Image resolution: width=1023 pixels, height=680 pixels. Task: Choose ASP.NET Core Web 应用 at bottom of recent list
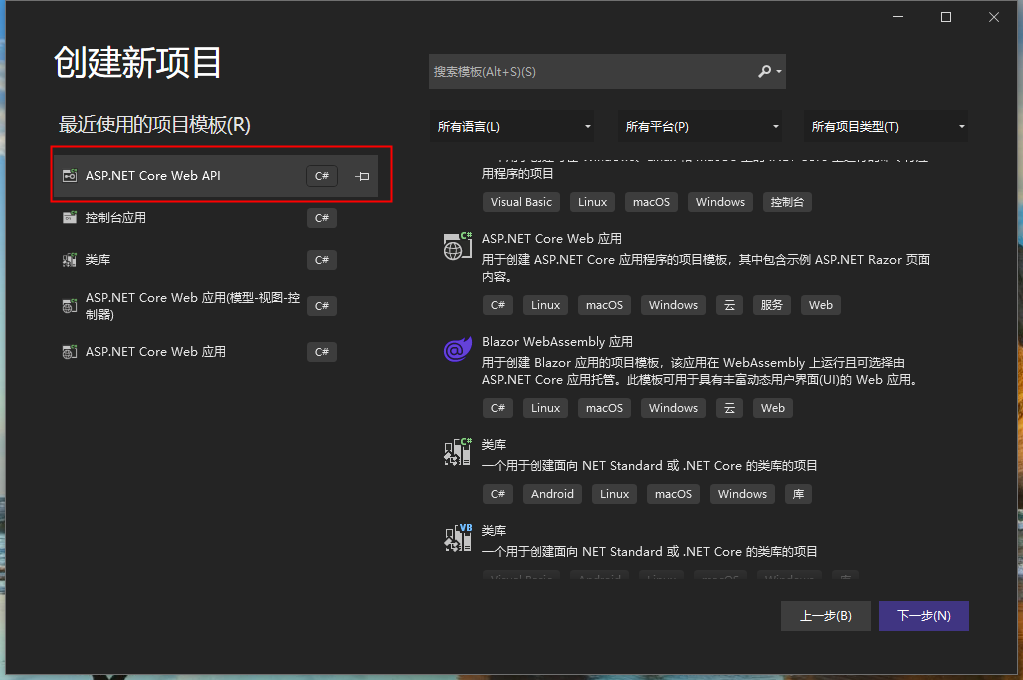(x=156, y=352)
